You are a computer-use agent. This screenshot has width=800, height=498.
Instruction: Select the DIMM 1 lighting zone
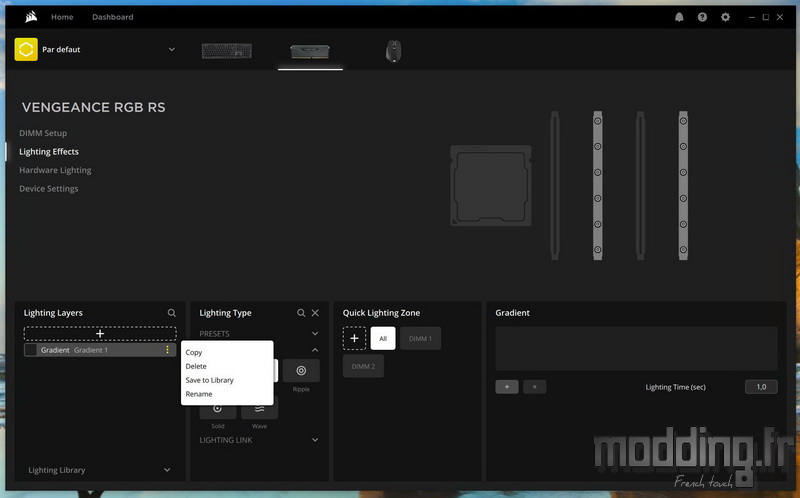click(x=420, y=338)
